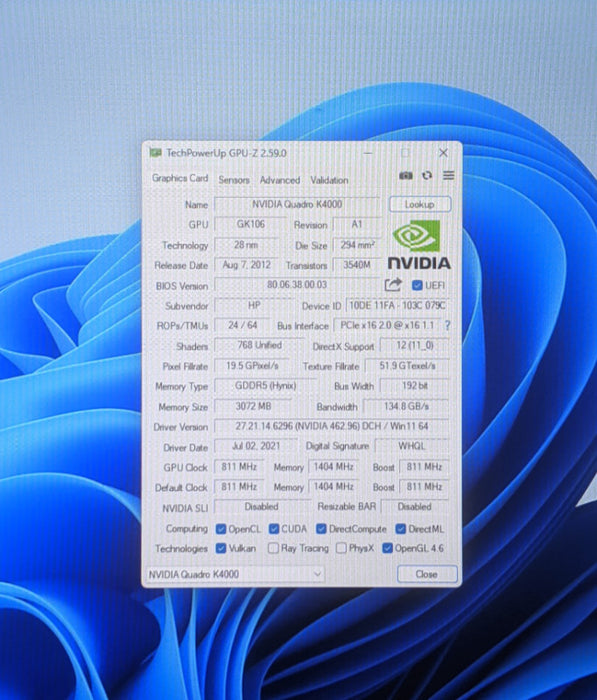The height and width of the screenshot is (700, 597).
Task: Click the Digital Signature value WHQL
Action: [412, 446]
